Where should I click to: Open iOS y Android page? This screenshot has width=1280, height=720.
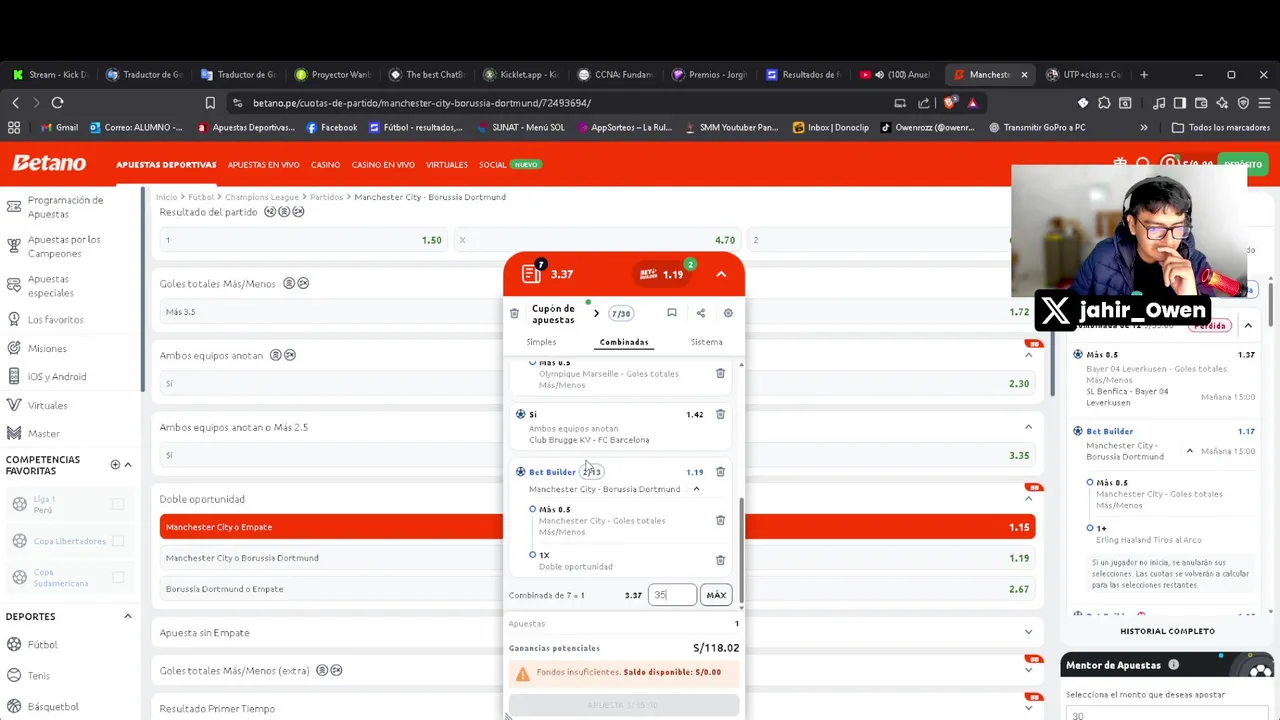tap(57, 377)
